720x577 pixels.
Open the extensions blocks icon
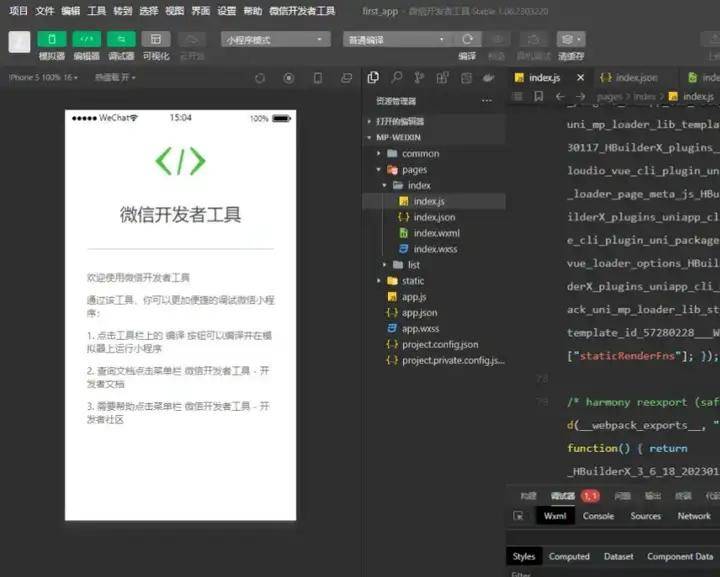[x=443, y=78]
